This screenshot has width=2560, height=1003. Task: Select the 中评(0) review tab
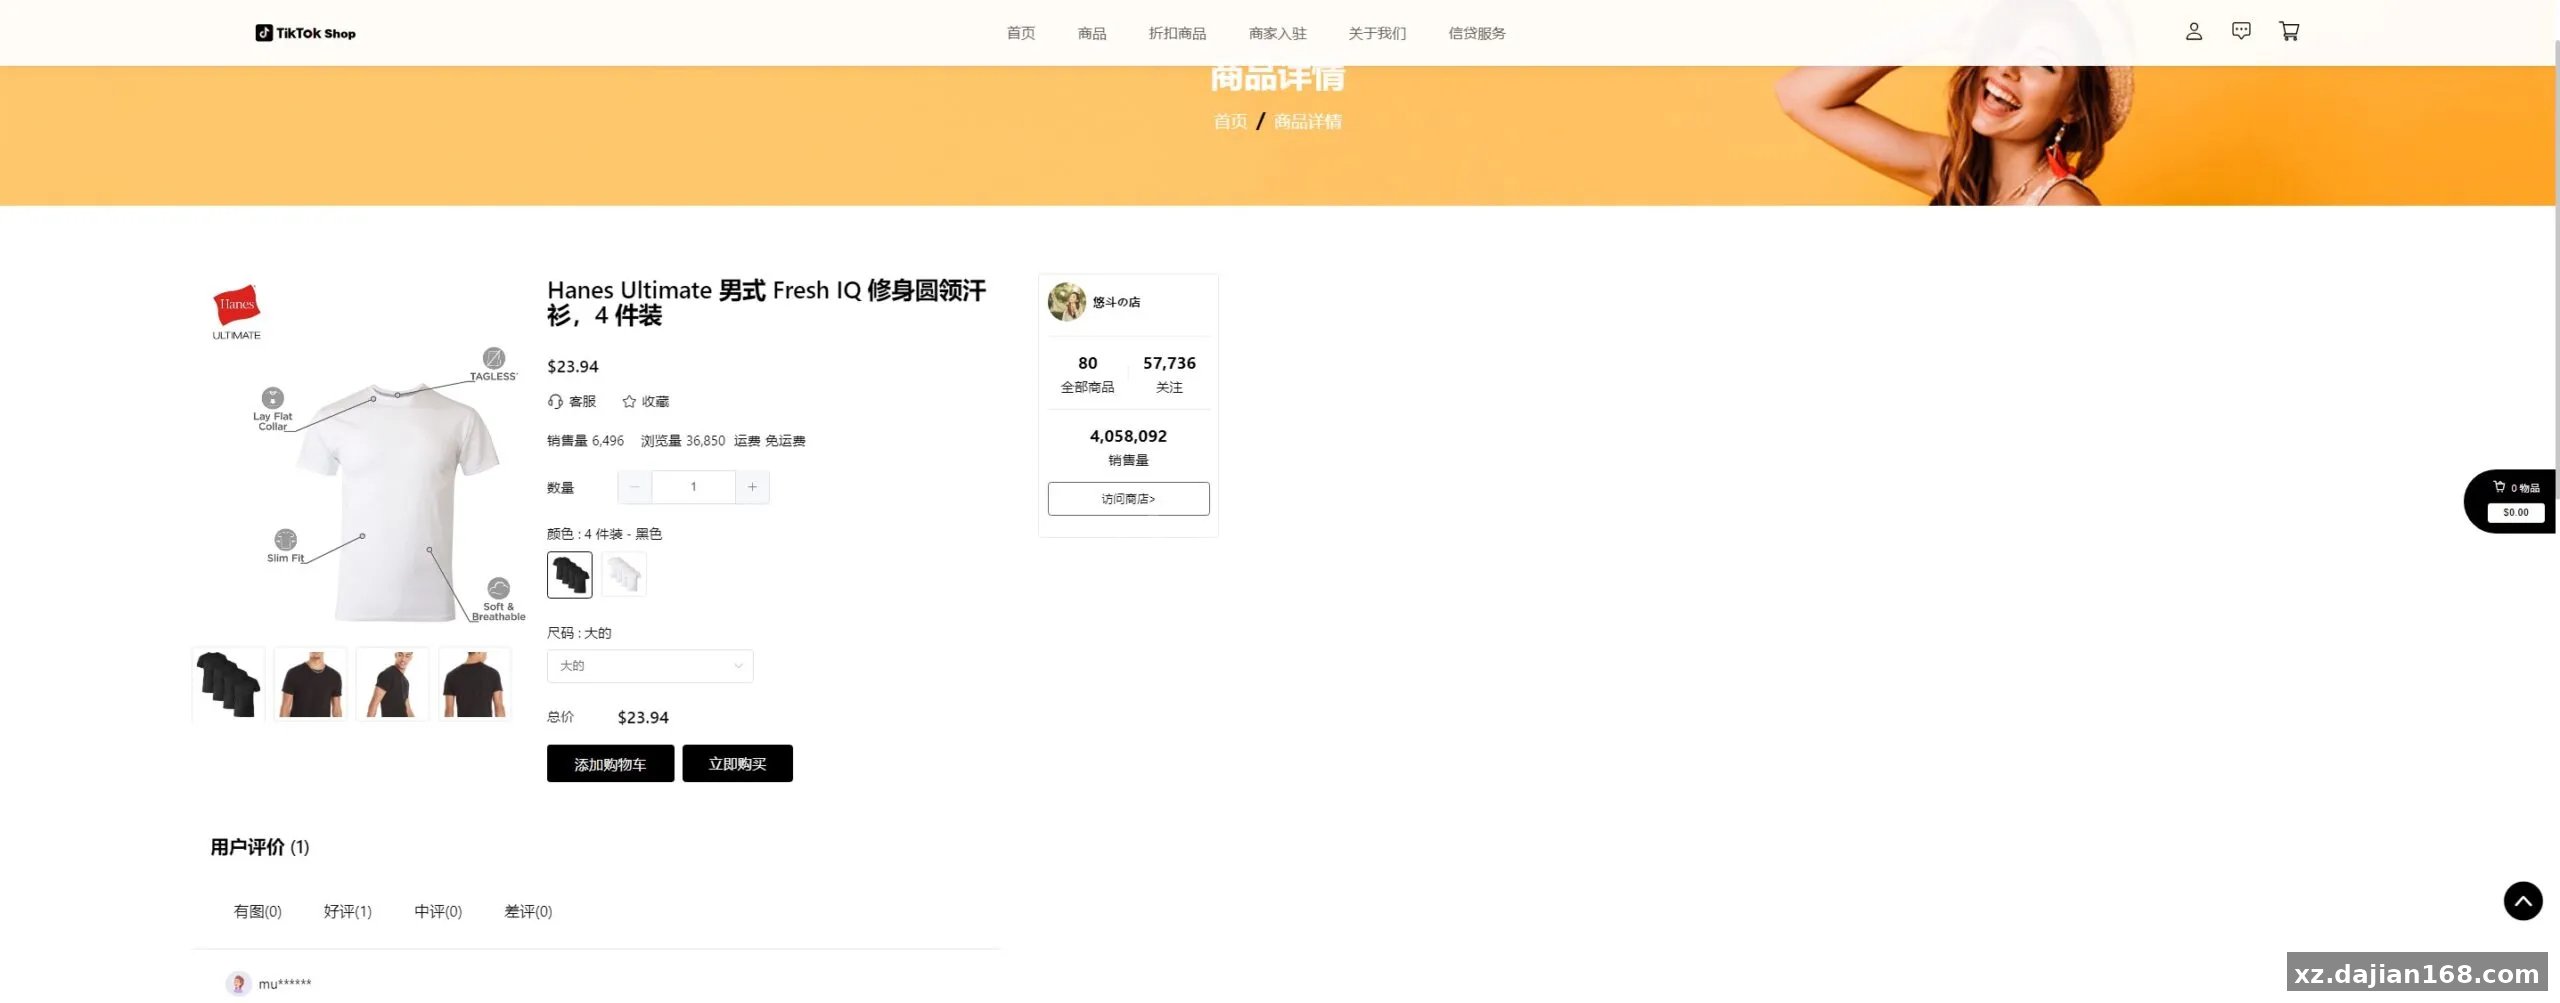438,911
